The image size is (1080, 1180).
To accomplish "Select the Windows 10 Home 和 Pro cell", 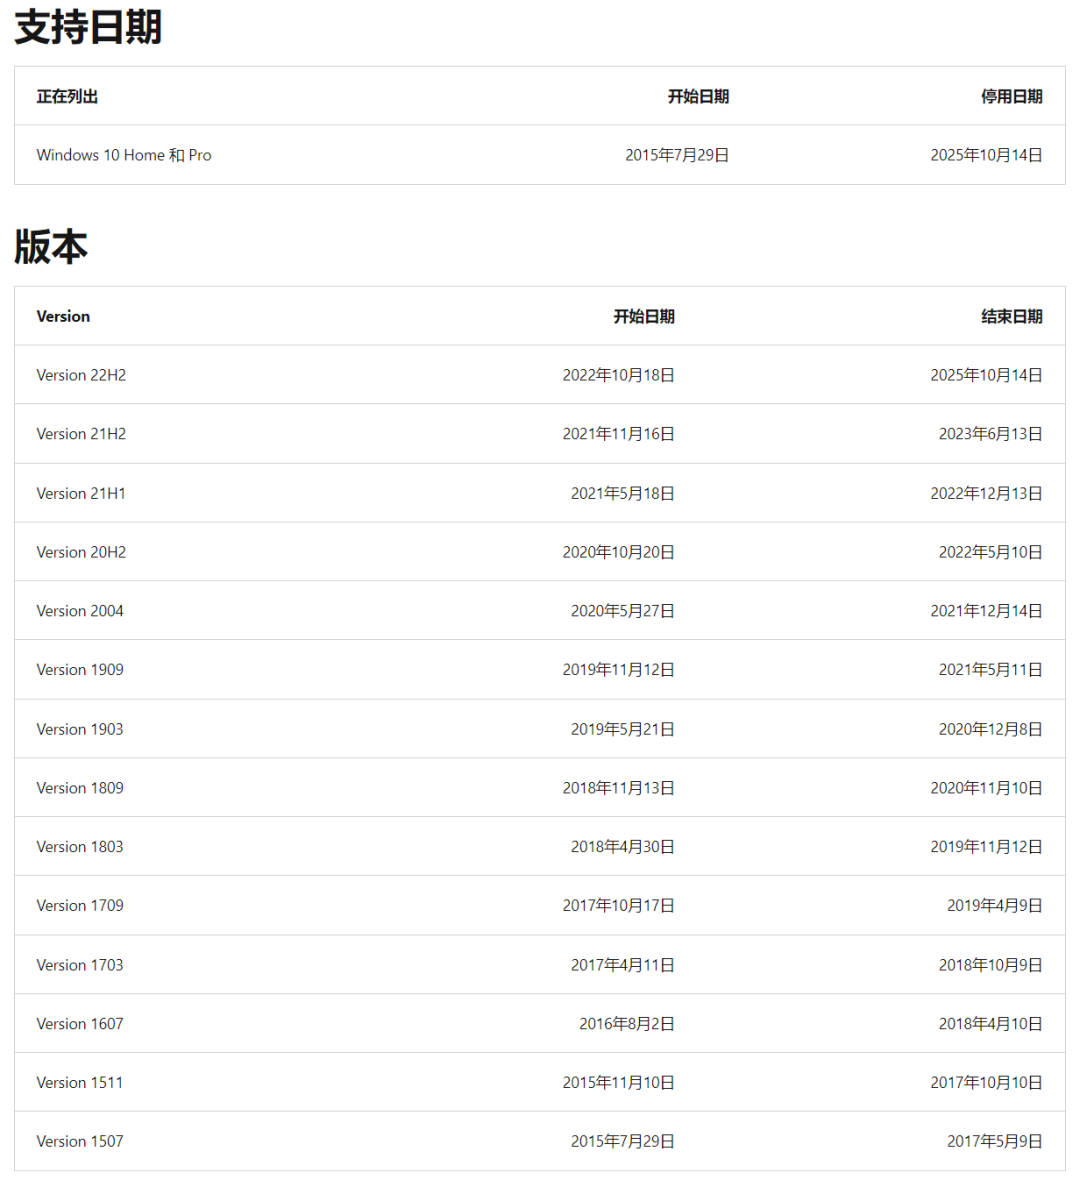I will point(124,155).
